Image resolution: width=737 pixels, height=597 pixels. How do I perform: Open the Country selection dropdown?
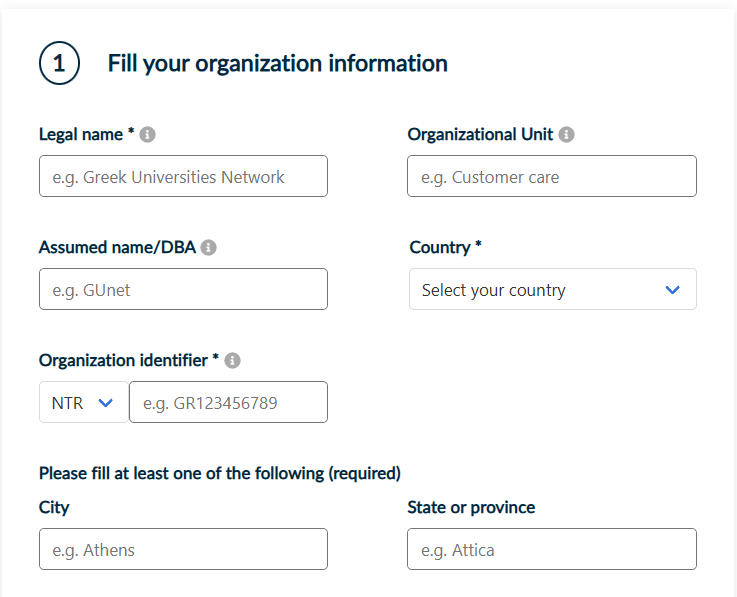pos(552,290)
